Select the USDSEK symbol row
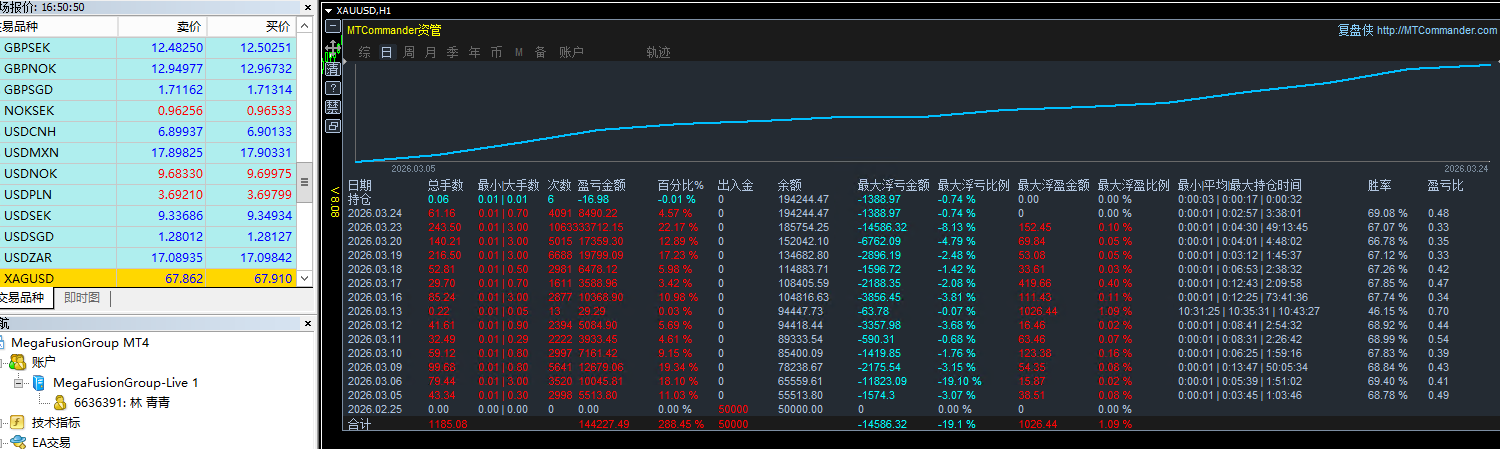This screenshot has width=1500, height=449. tap(148, 215)
